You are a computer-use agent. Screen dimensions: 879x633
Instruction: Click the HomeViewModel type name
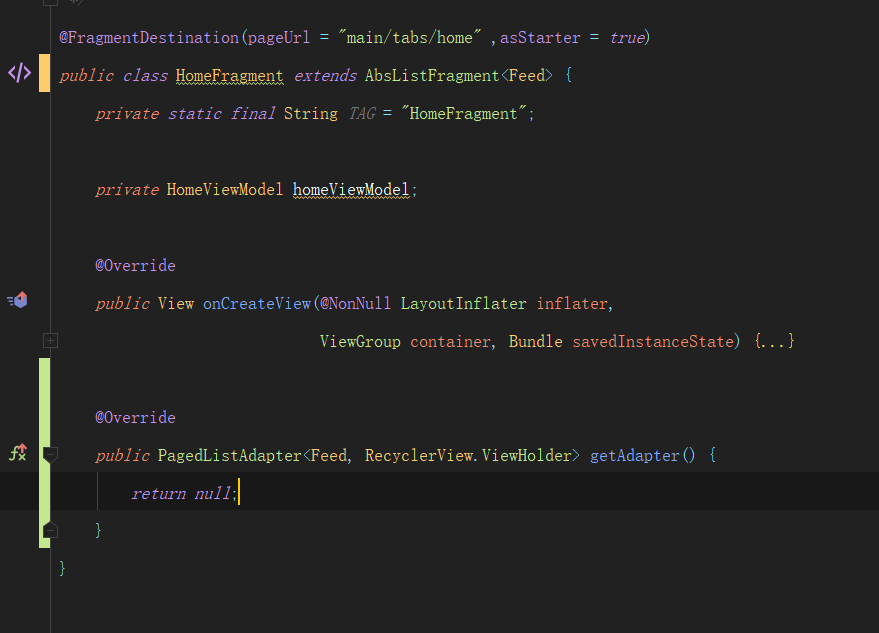tap(225, 190)
